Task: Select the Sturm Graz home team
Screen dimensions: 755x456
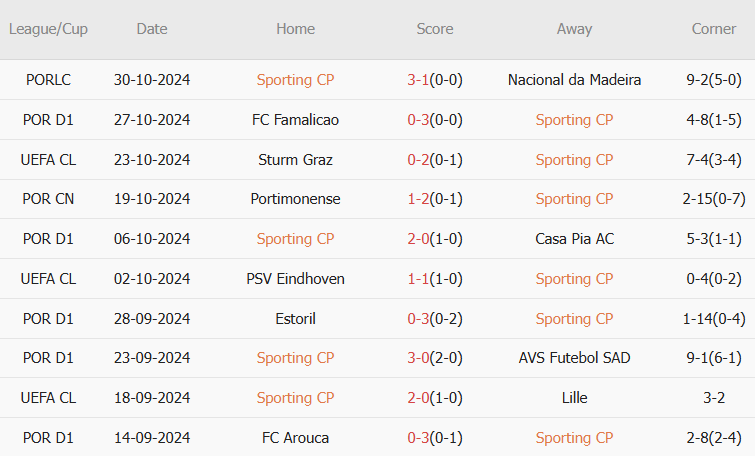Action: pyautogui.click(x=295, y=160)
